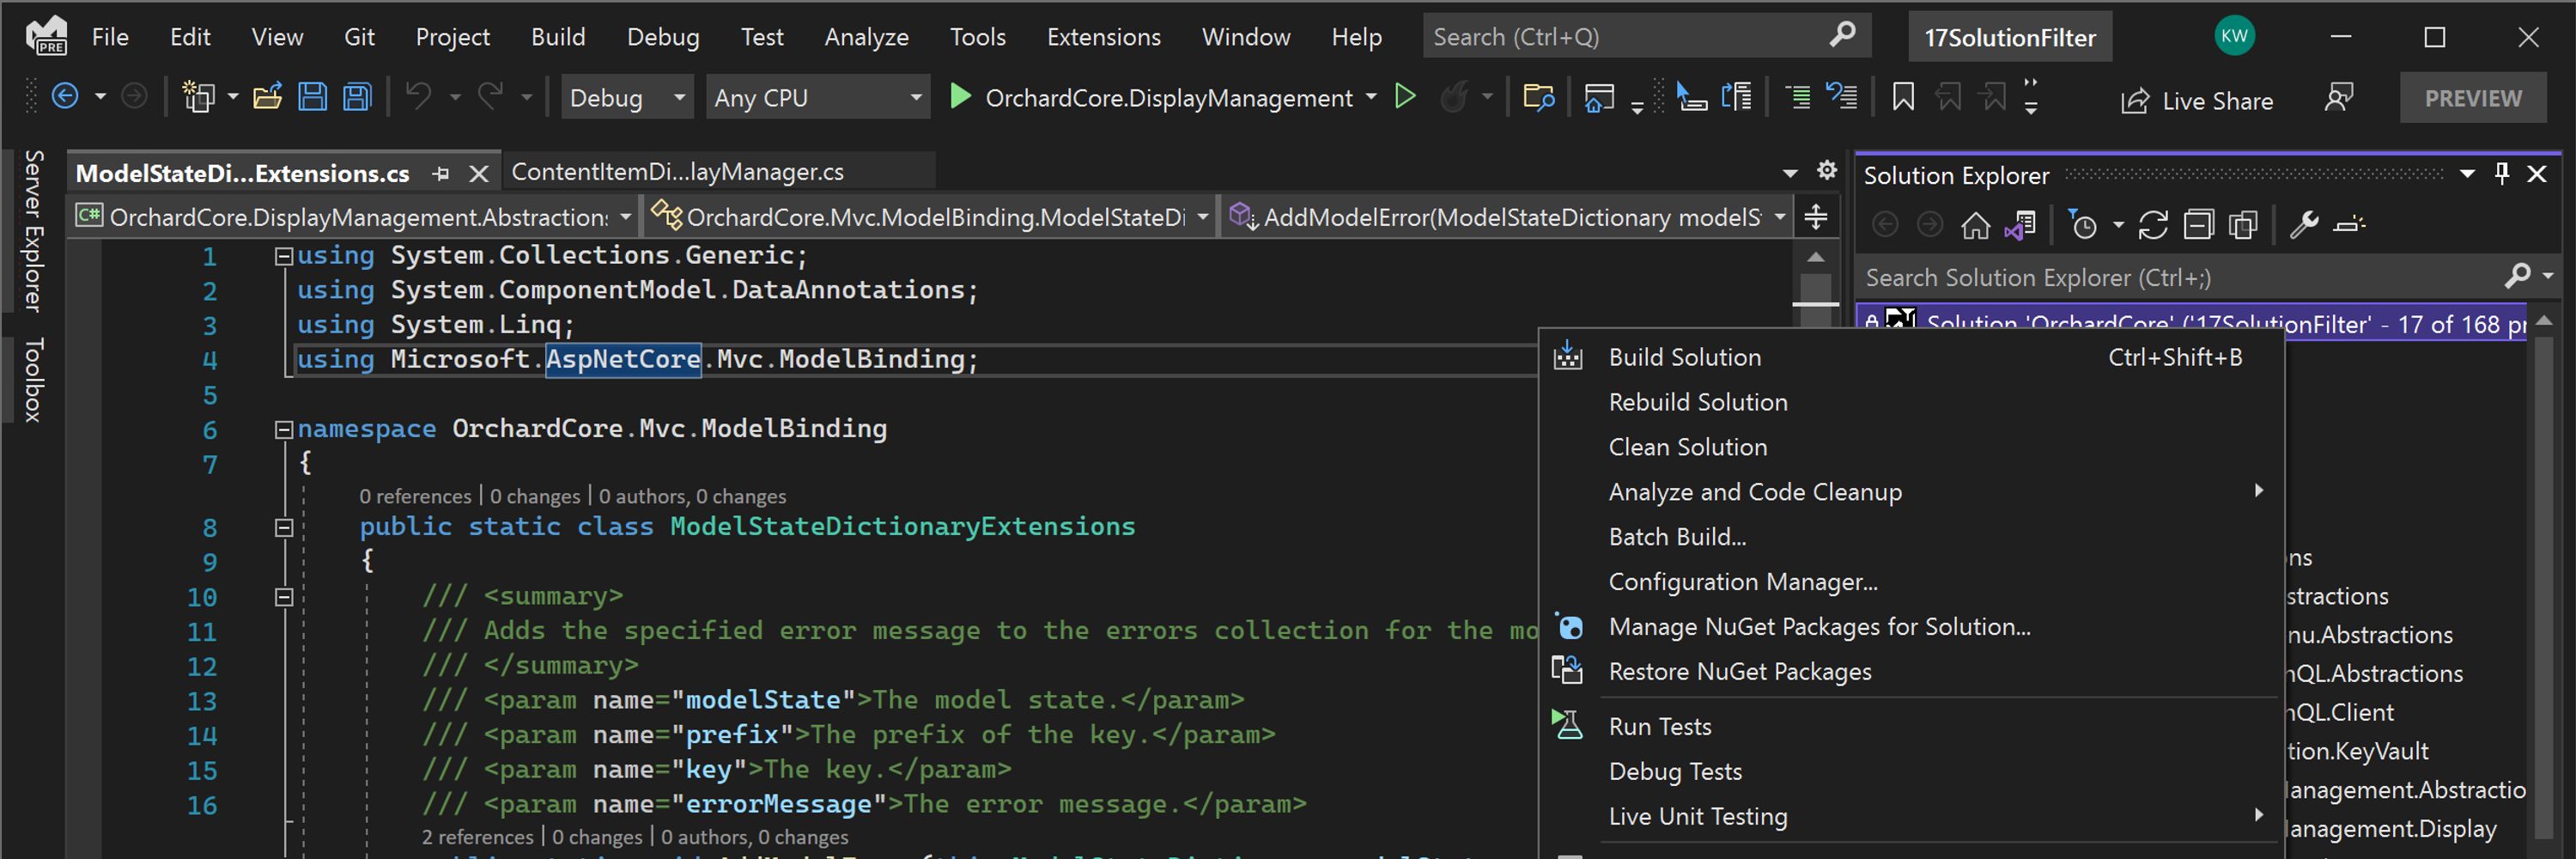Click the comment-out selected lines icon

(x=1798, y=97)
